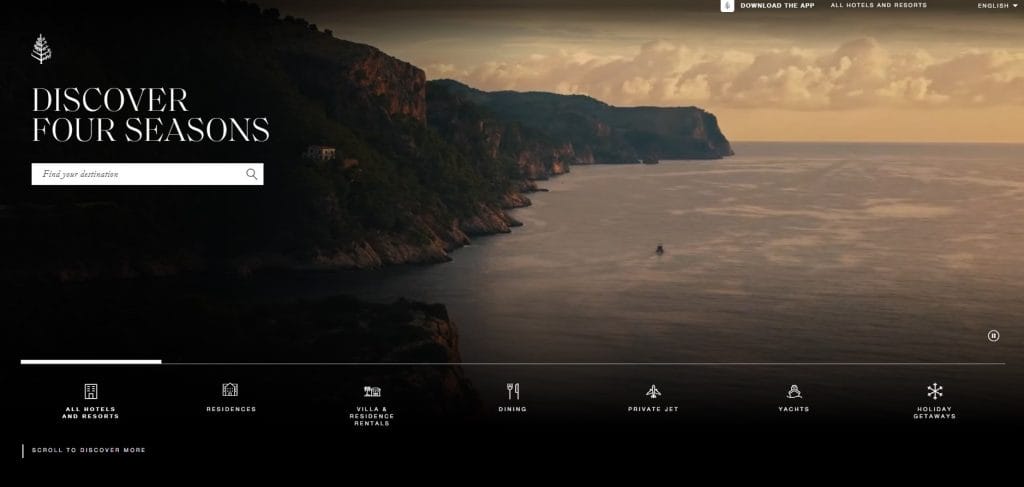Expand the English language dropdown

coord(997,6)
